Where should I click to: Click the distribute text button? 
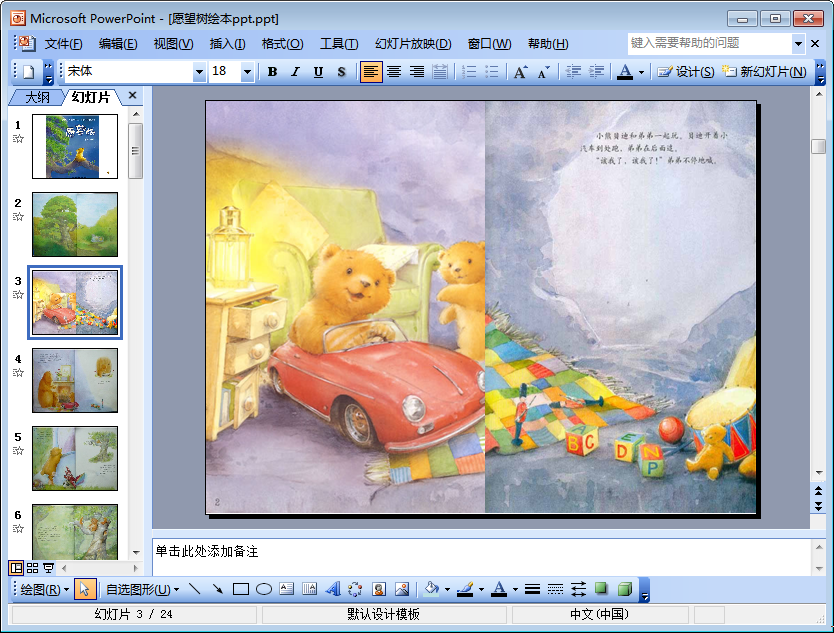tap(440, 71)
